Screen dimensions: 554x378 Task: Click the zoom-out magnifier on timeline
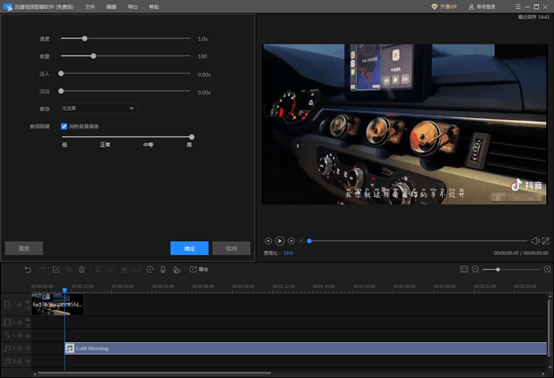(476, 270)
